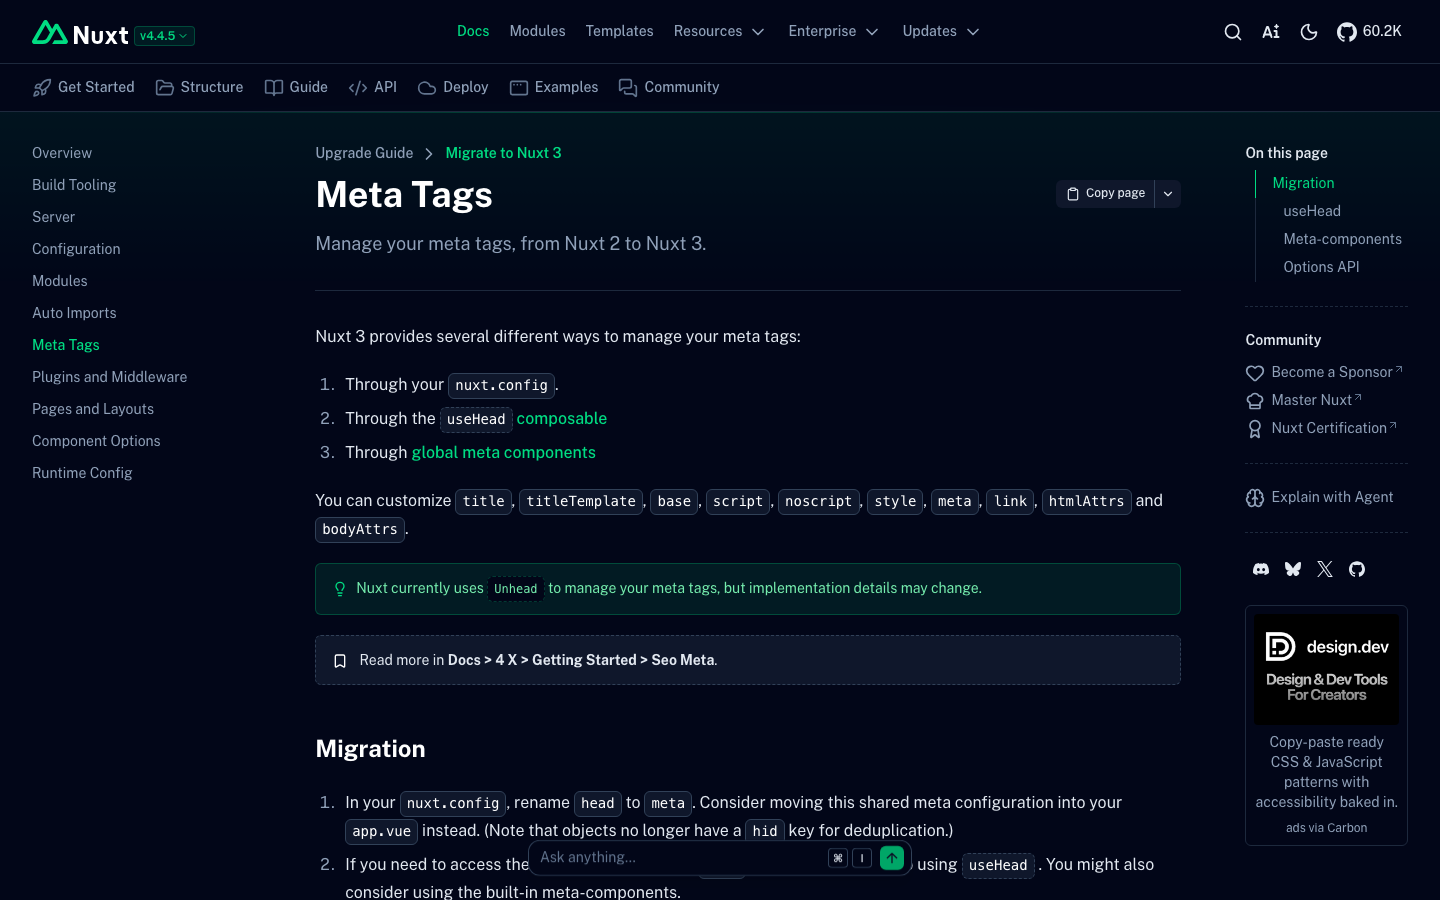
Task: Go to the Docs menu item
Action: [x=473, y=31]
